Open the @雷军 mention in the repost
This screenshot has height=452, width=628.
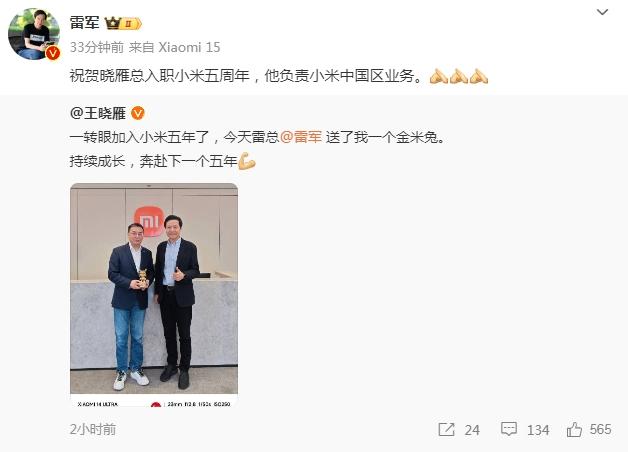[x=301, y=137]
